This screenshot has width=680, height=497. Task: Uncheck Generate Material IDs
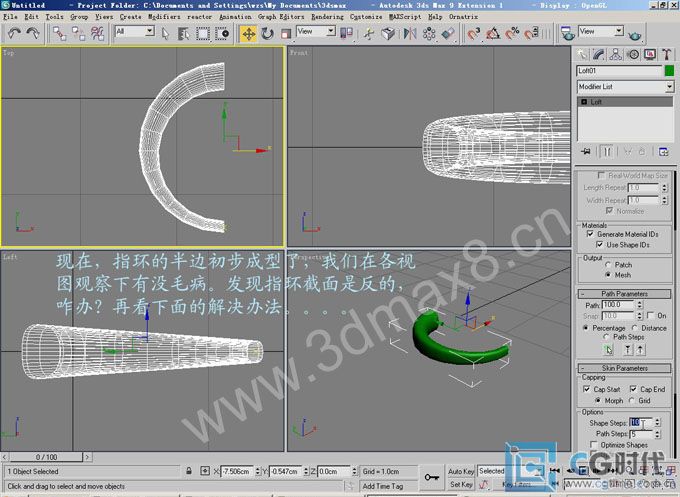(589, 234)
